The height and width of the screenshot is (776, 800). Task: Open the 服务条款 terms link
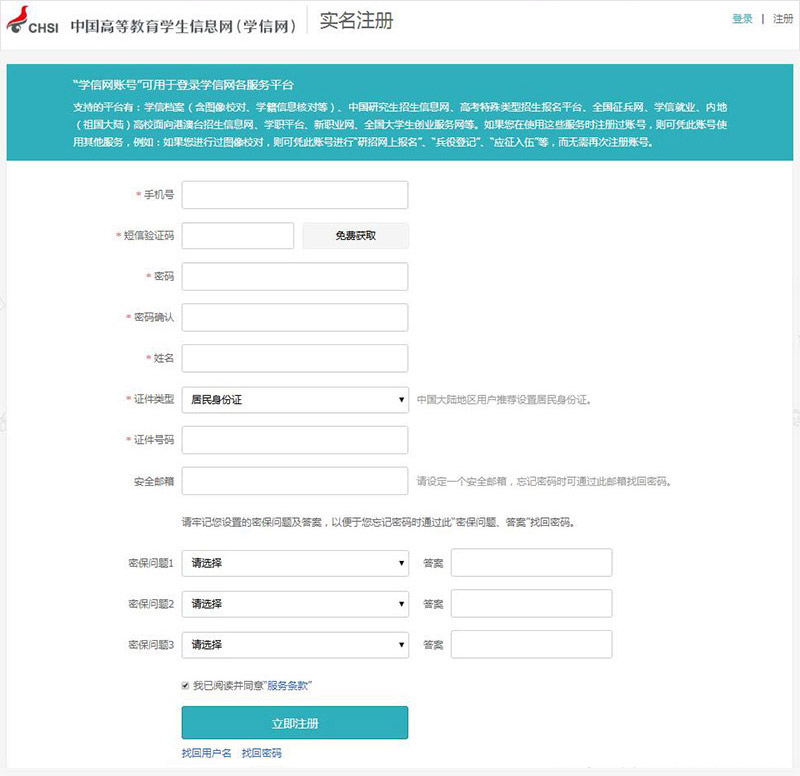tap(288, 686)
